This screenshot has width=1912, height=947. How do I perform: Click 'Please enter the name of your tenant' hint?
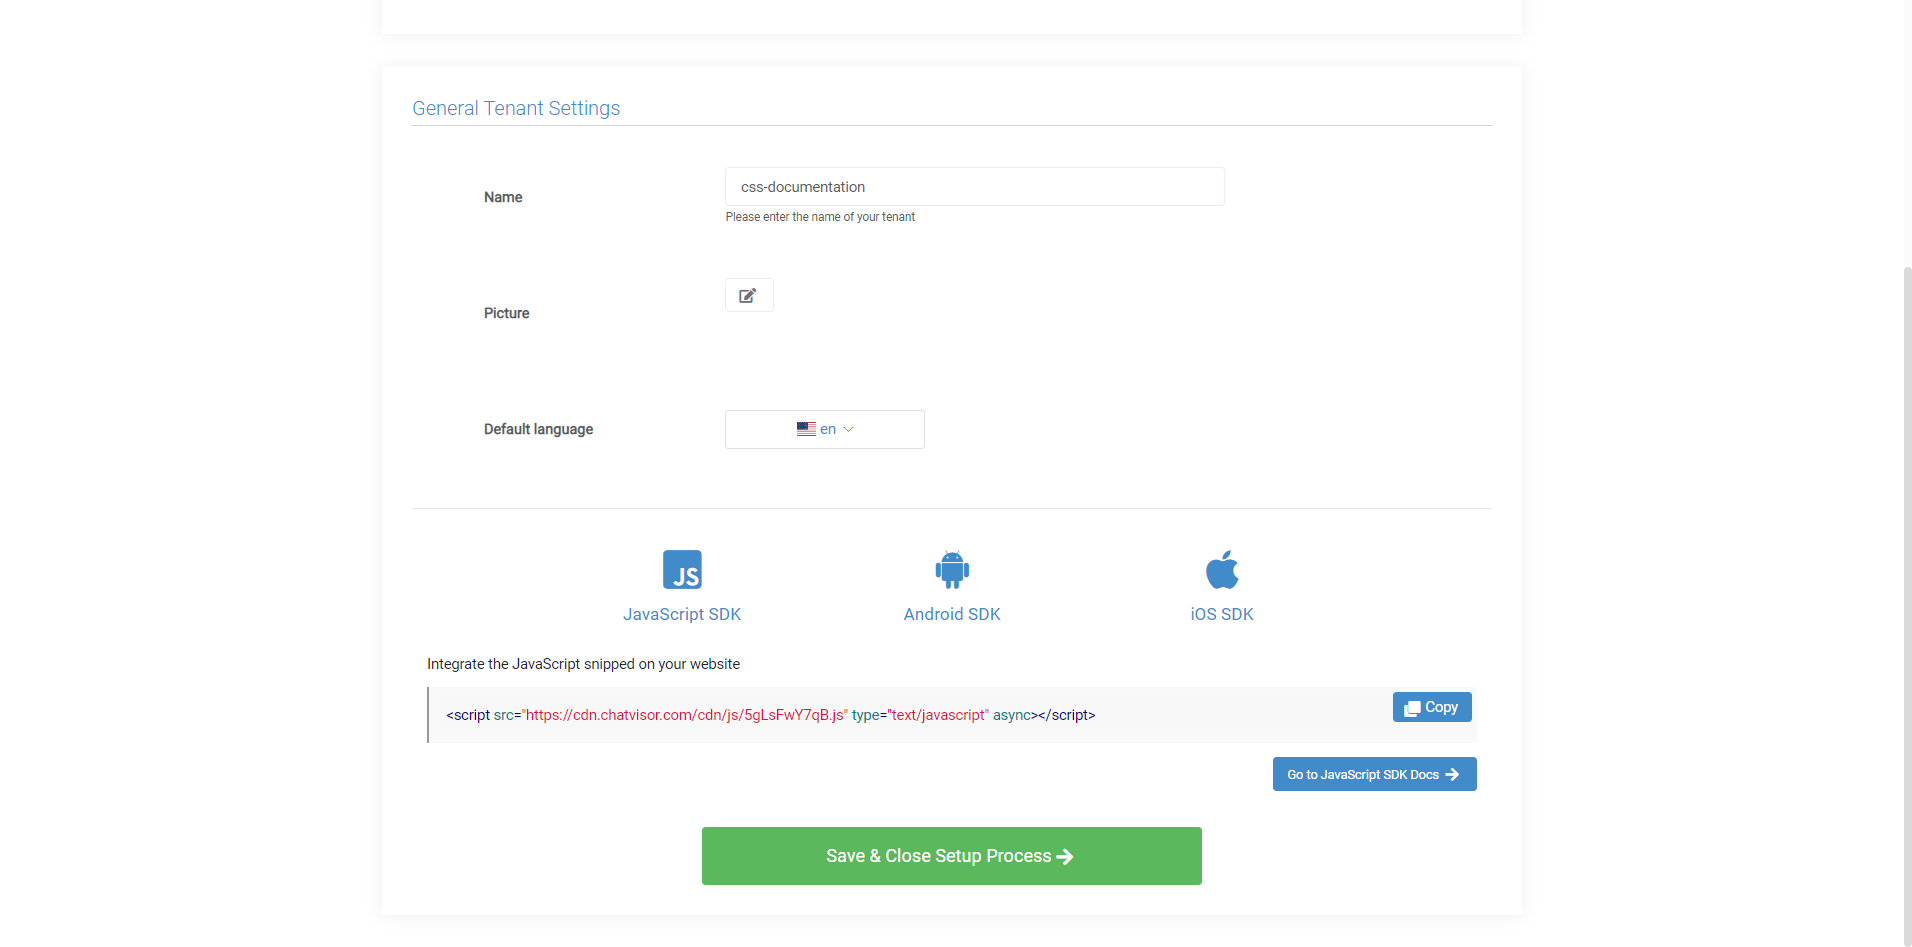820,217
